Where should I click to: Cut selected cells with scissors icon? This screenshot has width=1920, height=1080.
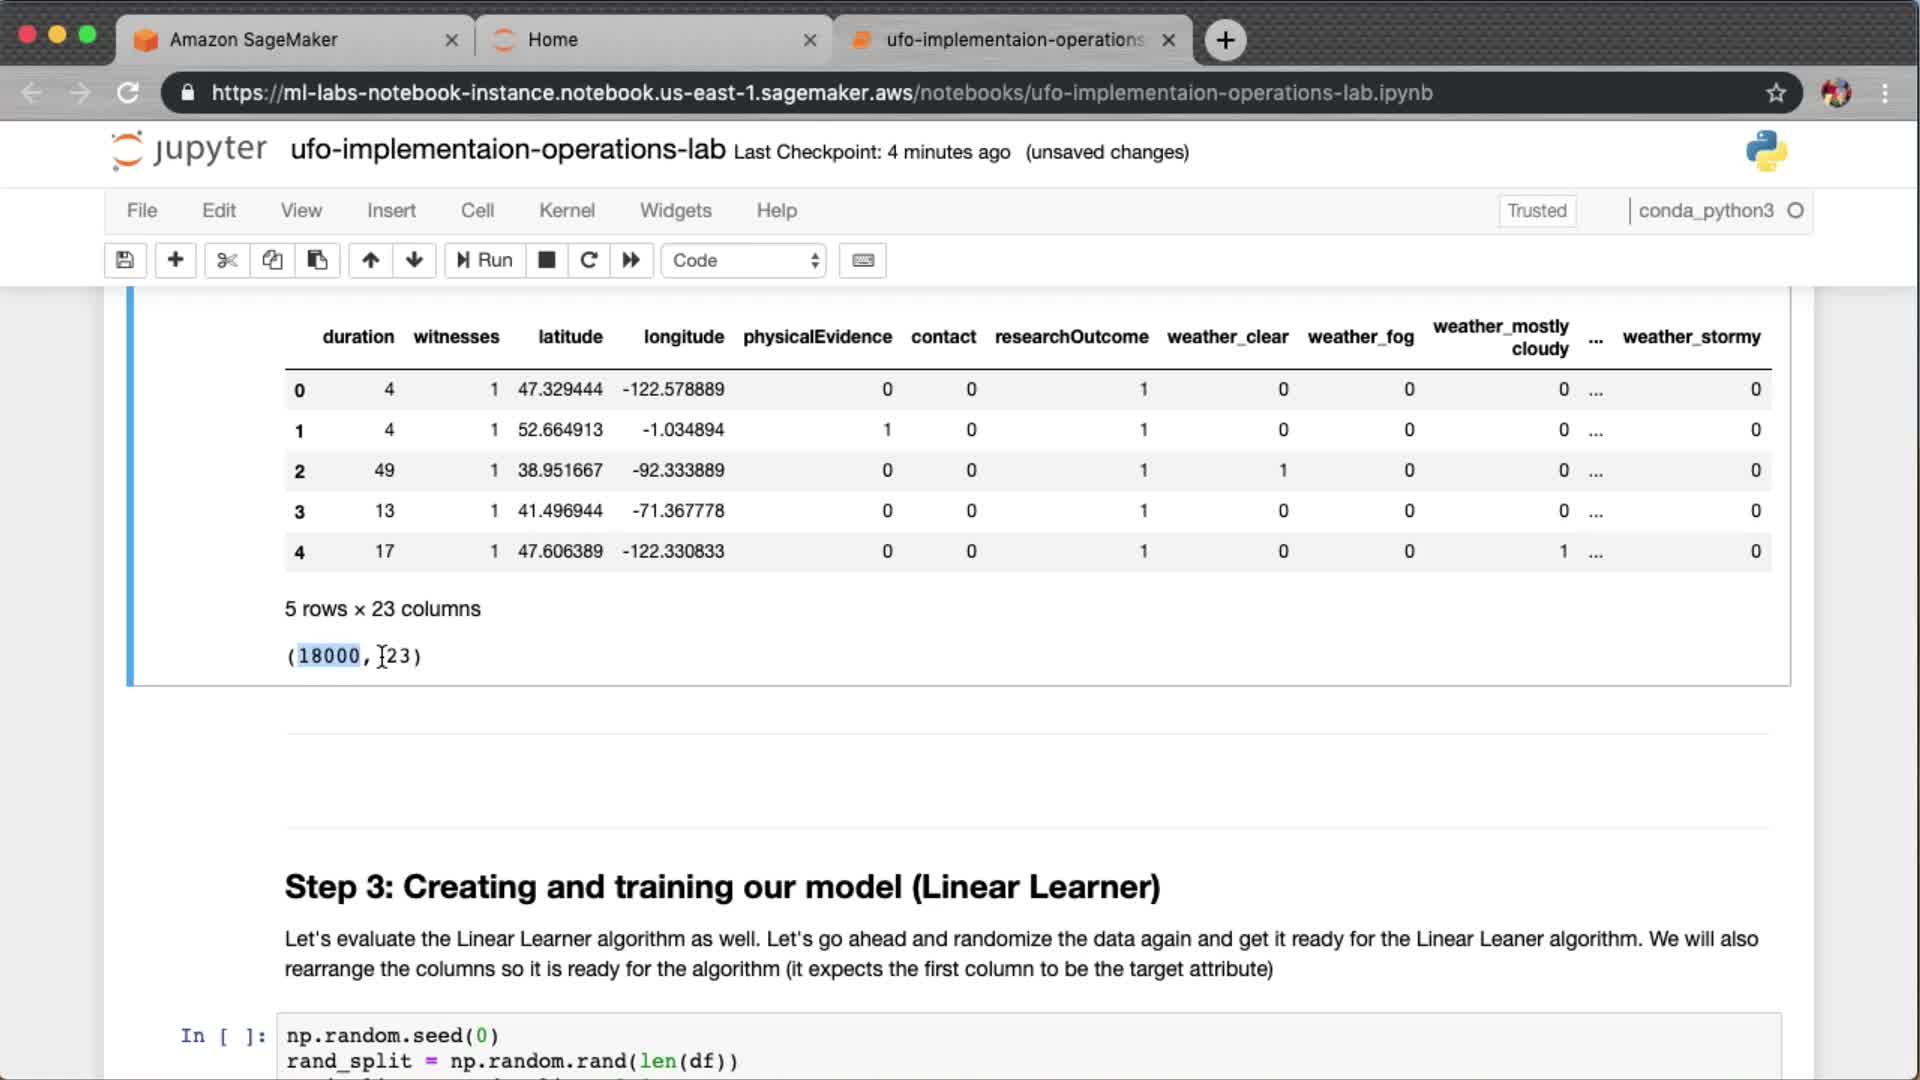pos(227,260)
